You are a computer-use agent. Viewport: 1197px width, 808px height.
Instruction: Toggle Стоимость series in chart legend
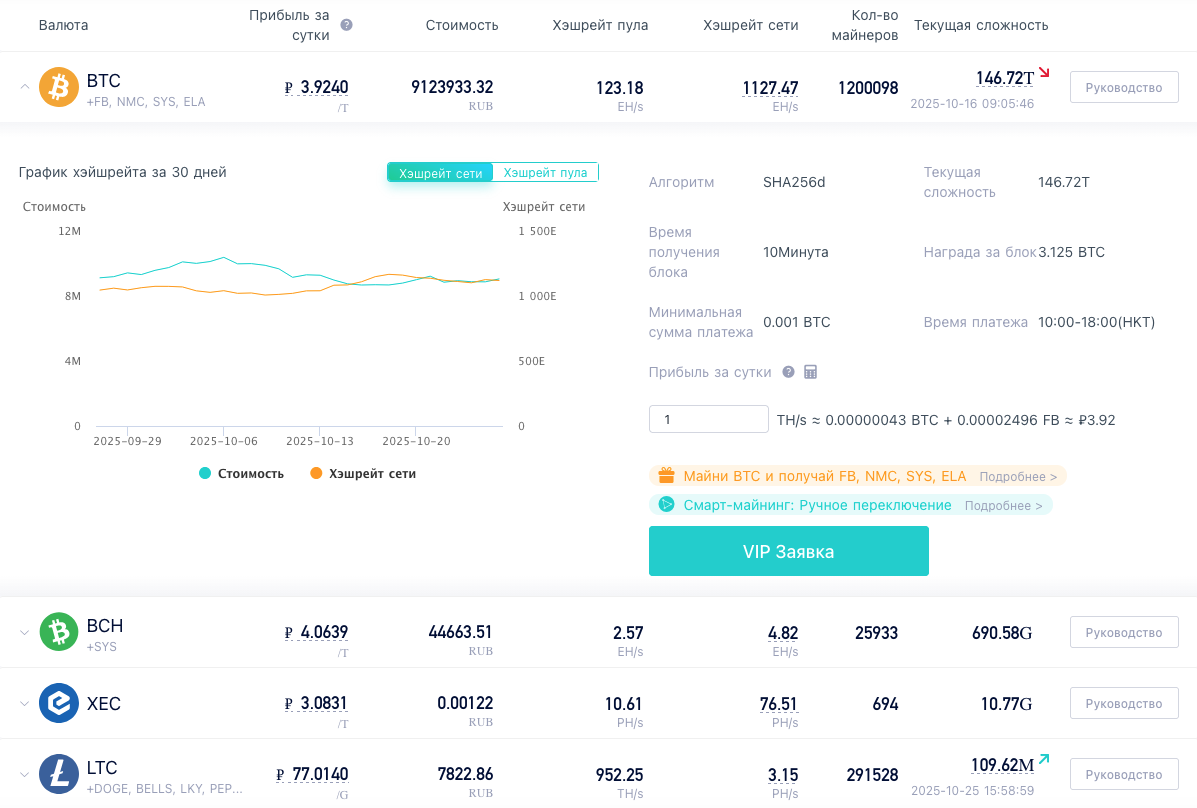tap(242, 474)
